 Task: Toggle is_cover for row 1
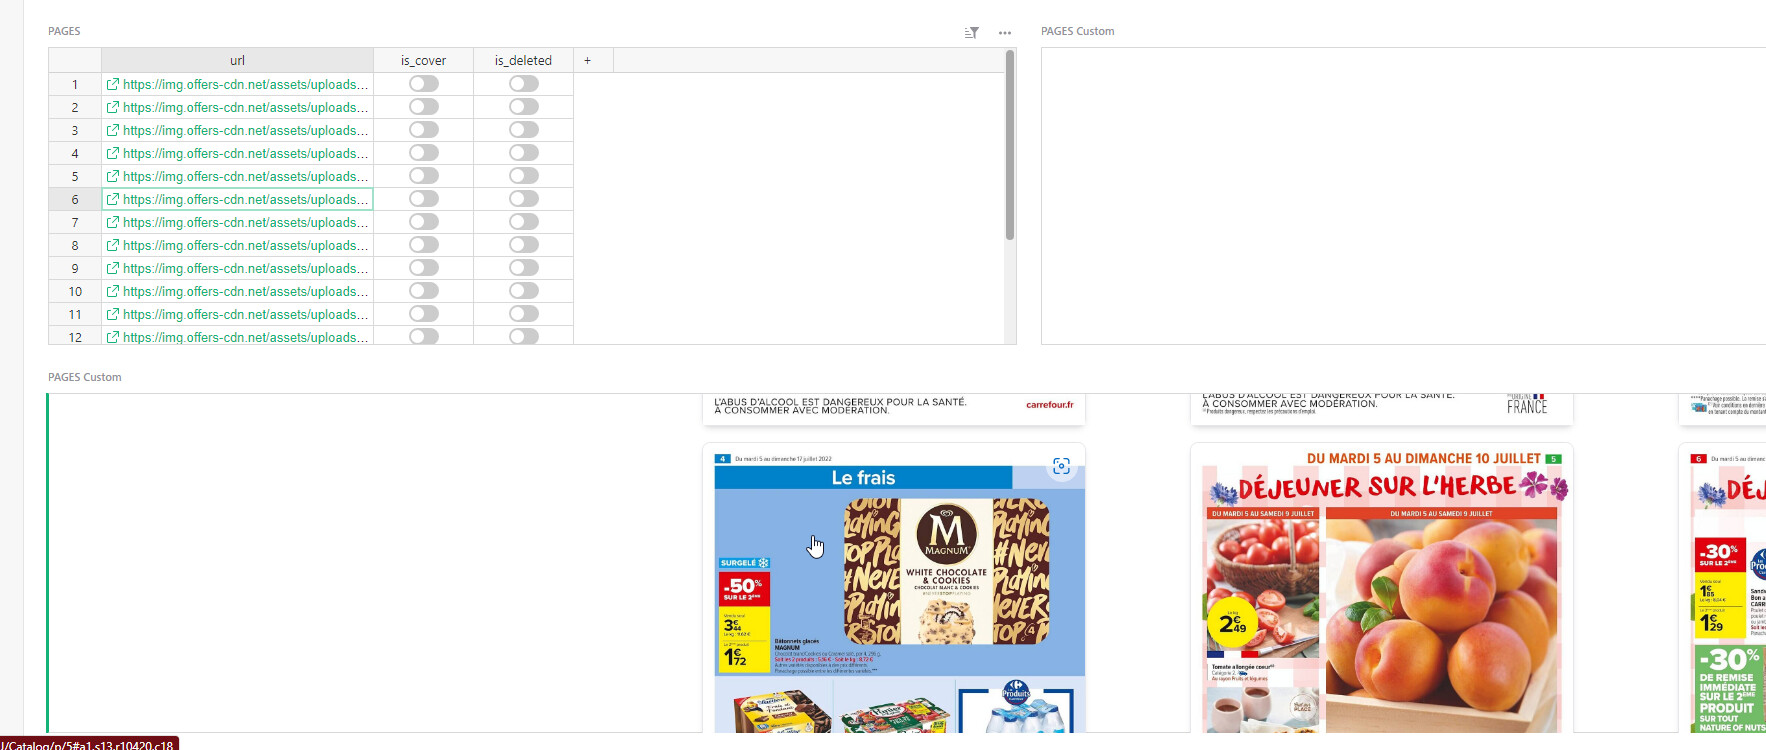coord(424,84)
